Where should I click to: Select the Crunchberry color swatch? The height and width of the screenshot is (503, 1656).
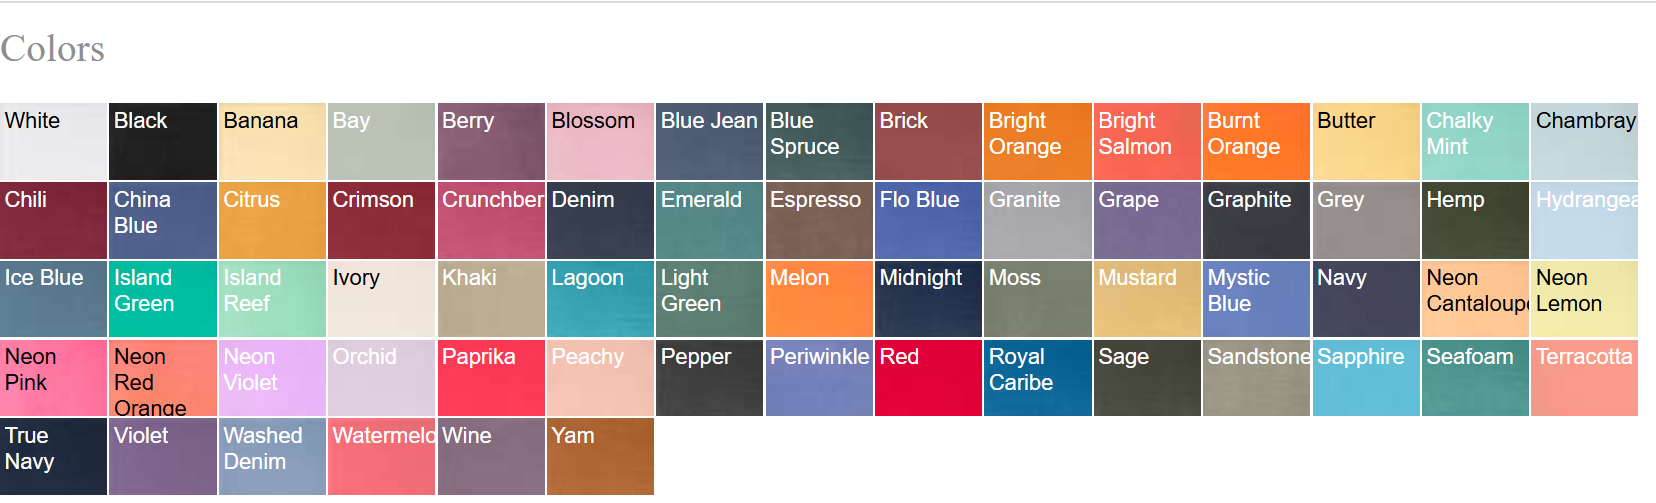click(x=491, y=220)
